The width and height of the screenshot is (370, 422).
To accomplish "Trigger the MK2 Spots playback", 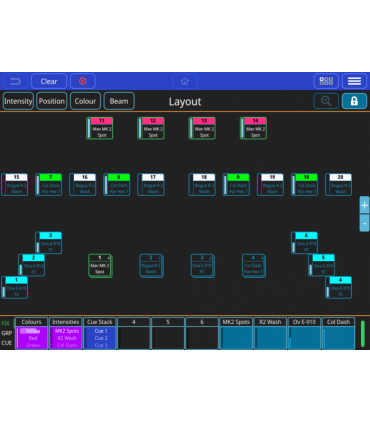I will tap(236, 333).
